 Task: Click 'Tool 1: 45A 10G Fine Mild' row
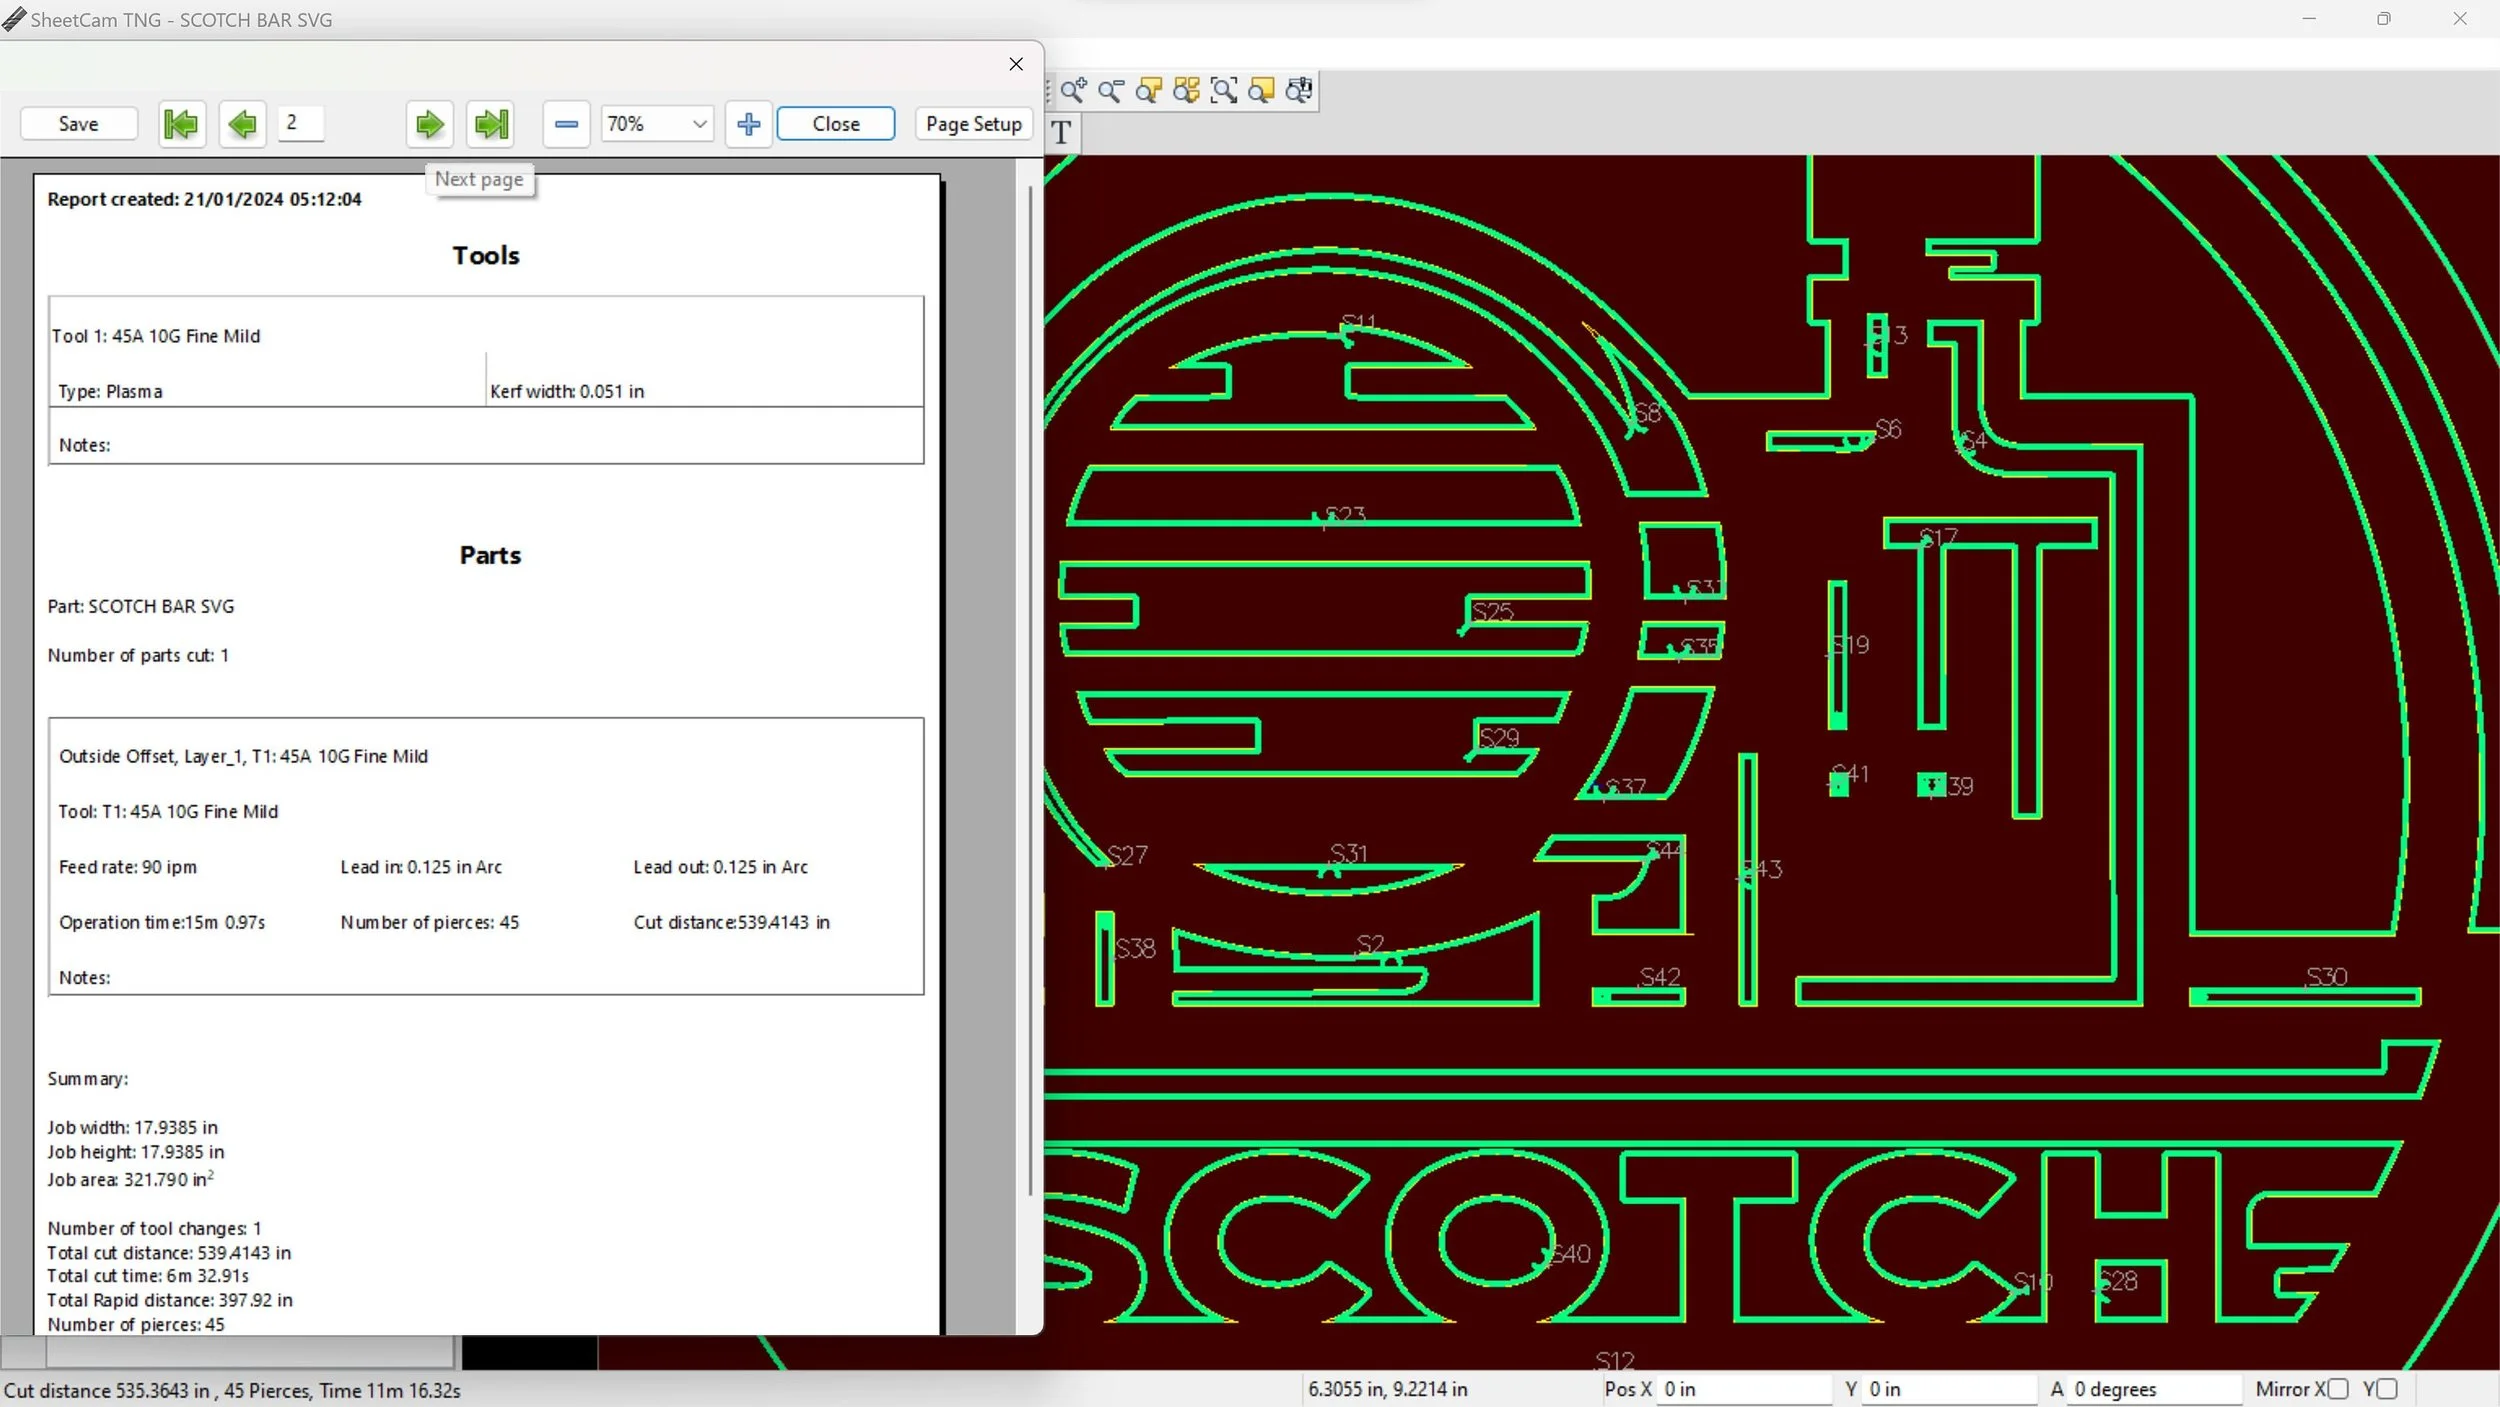coord(156,336)
